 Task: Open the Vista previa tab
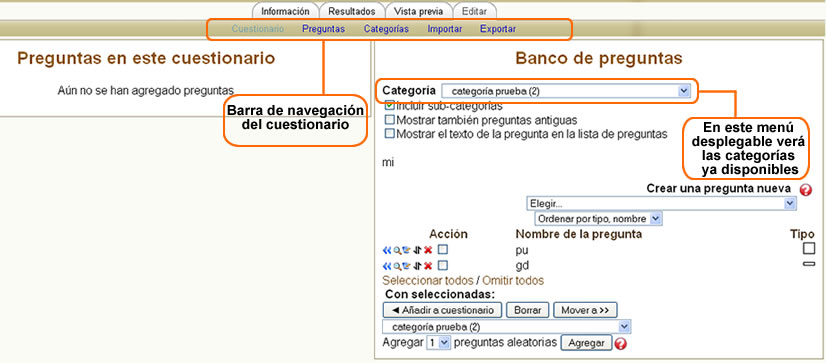[x=419, y=11]
